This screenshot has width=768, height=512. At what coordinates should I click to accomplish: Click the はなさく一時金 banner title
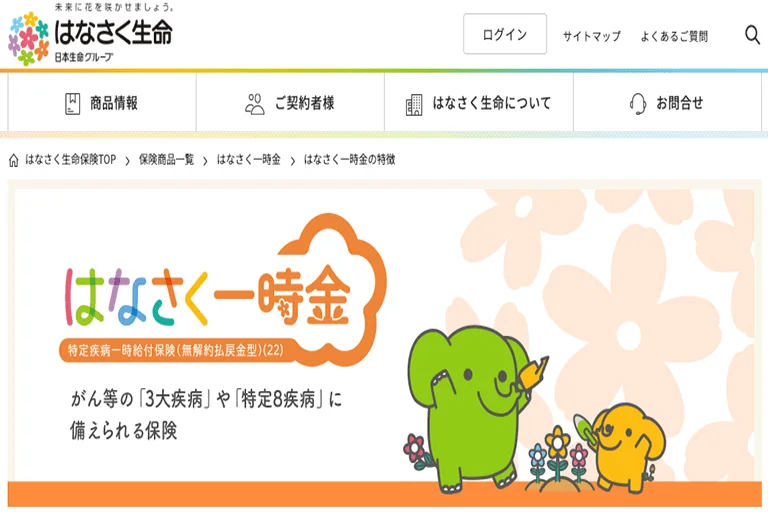tap(208, 296)
